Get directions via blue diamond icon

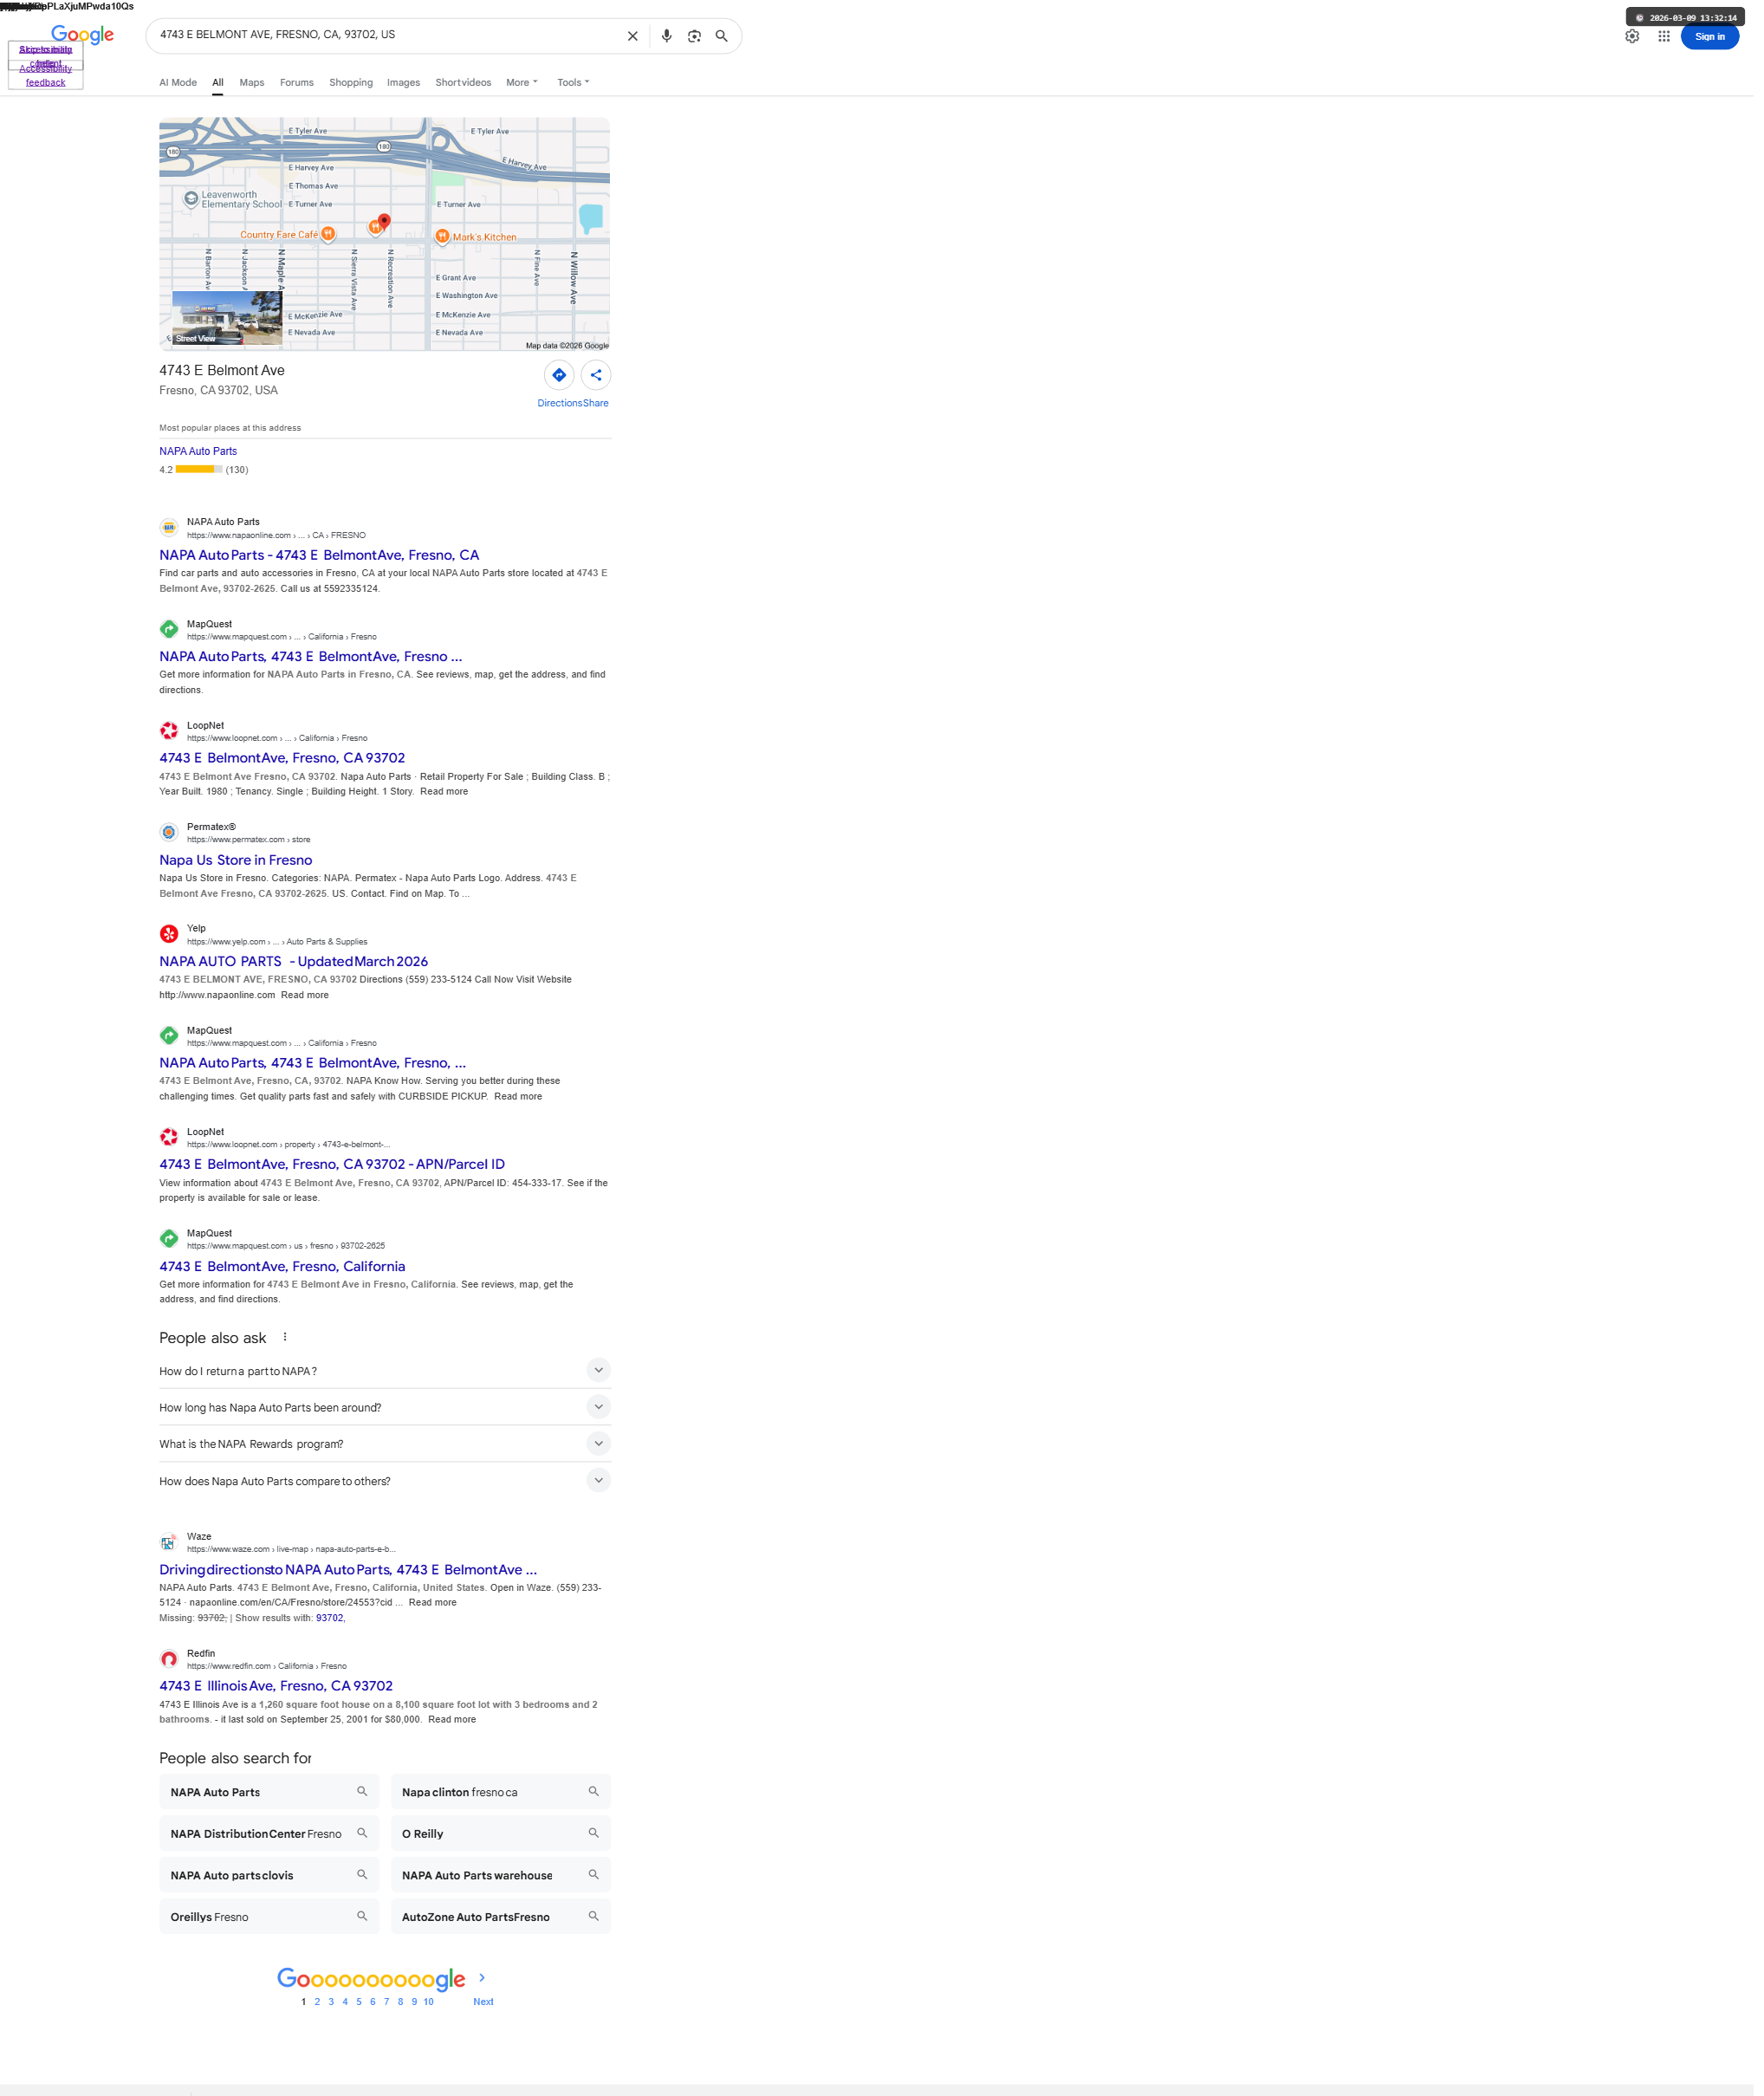coord(559,375)
